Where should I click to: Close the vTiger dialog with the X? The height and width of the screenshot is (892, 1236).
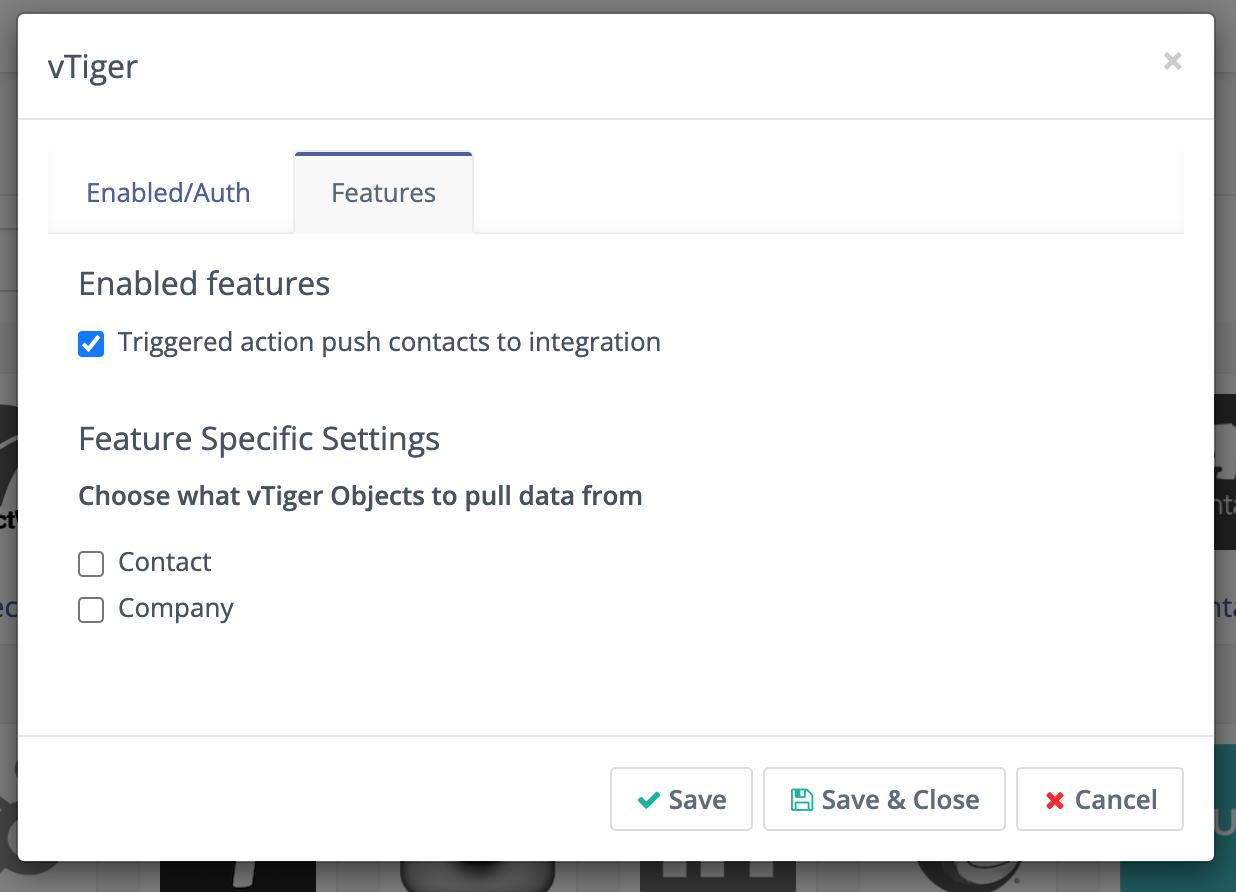point(1173,62)
